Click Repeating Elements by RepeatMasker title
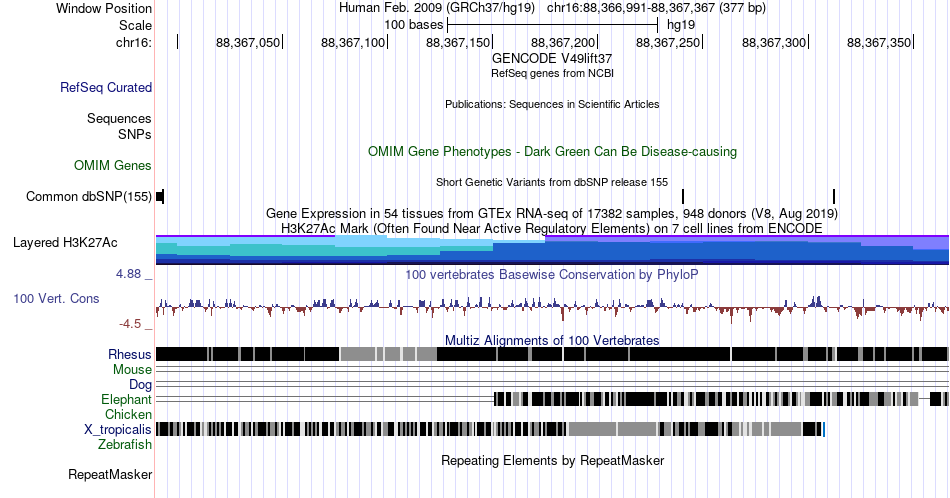 [x=552, y=460]
